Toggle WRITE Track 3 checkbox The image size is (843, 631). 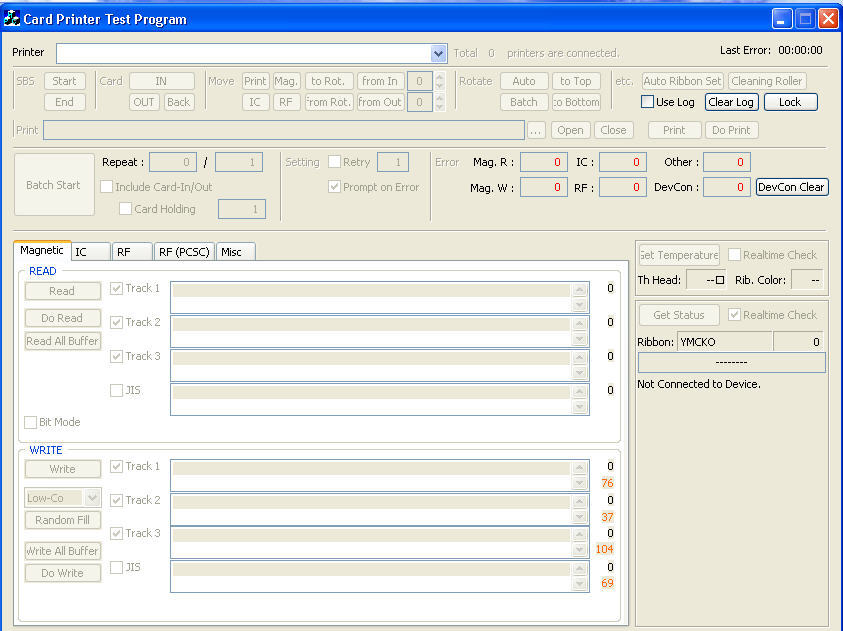click(x=116, y=533)
